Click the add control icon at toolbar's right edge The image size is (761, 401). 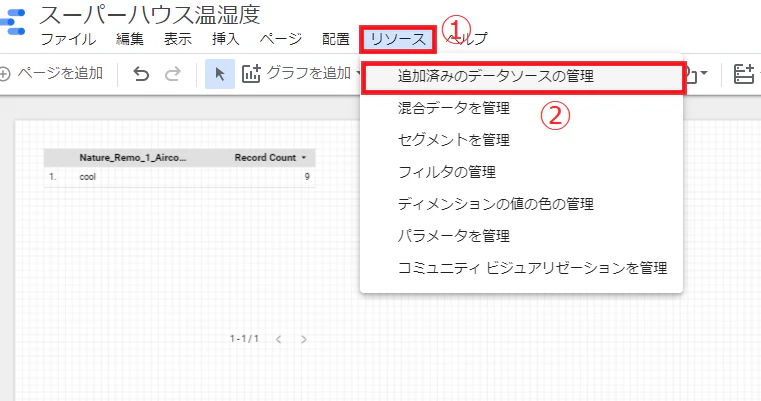(744, 74)
